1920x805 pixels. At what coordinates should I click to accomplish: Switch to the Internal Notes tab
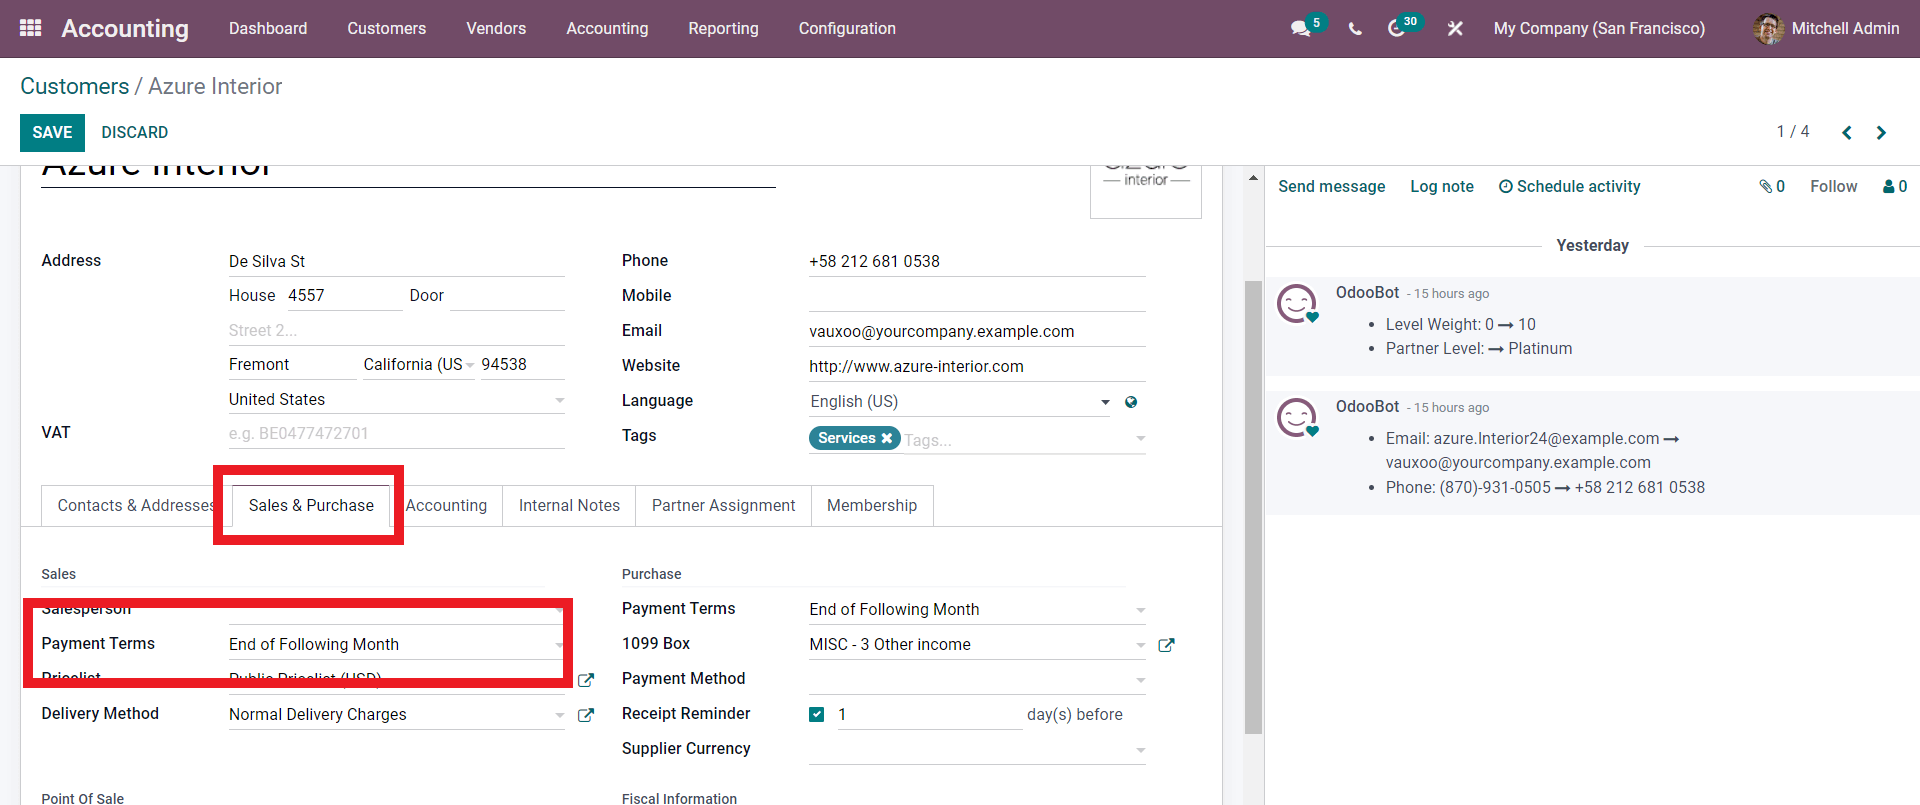pyautogui.click(x=569, y=506)
